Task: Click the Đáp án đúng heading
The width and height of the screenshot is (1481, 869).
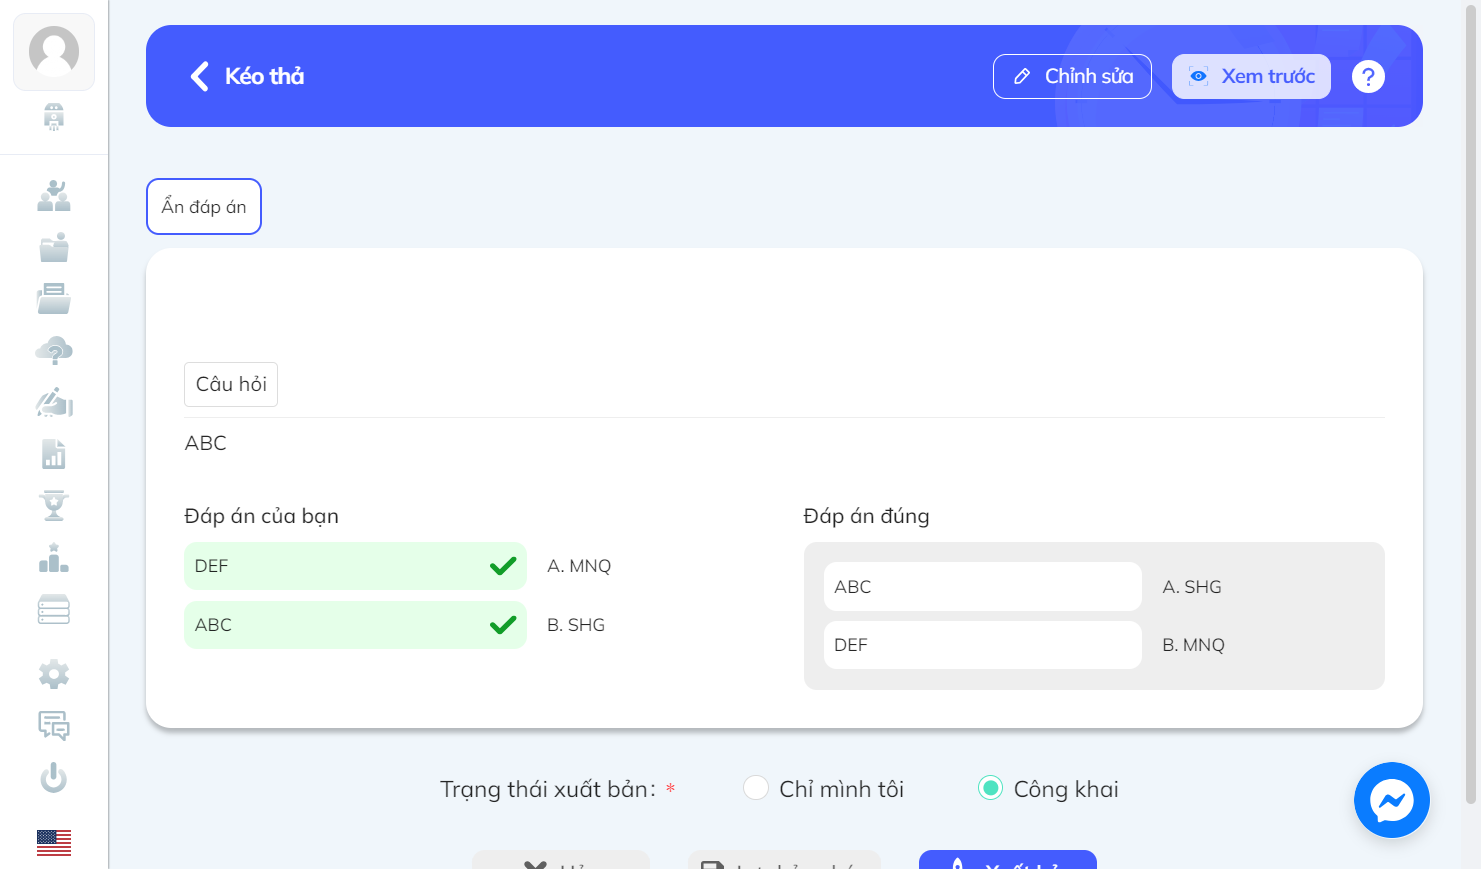Action: coord(867,516)
